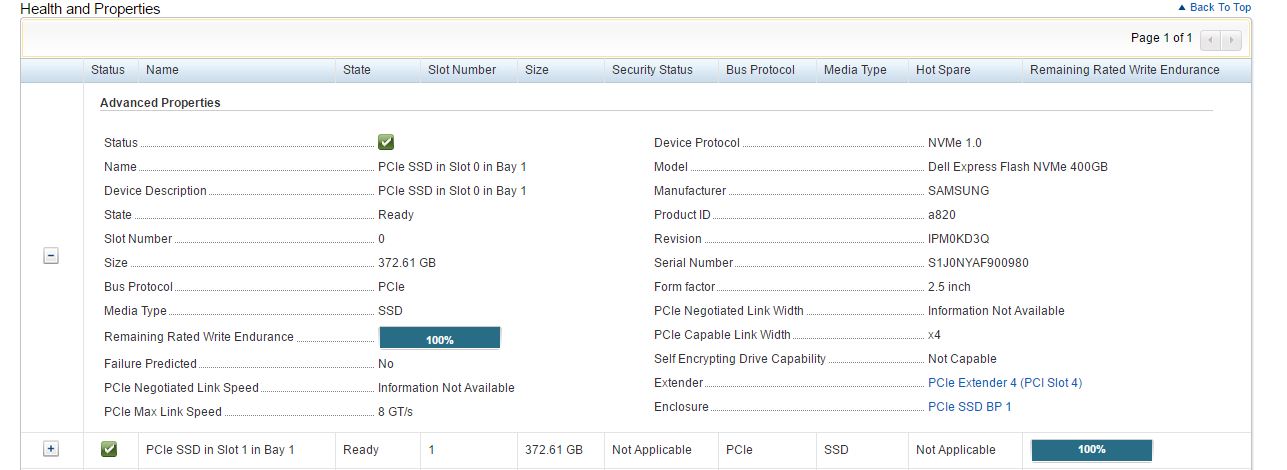Sort by the Security Status column header
1287x470 pixels.
click(x=652, y=70)
